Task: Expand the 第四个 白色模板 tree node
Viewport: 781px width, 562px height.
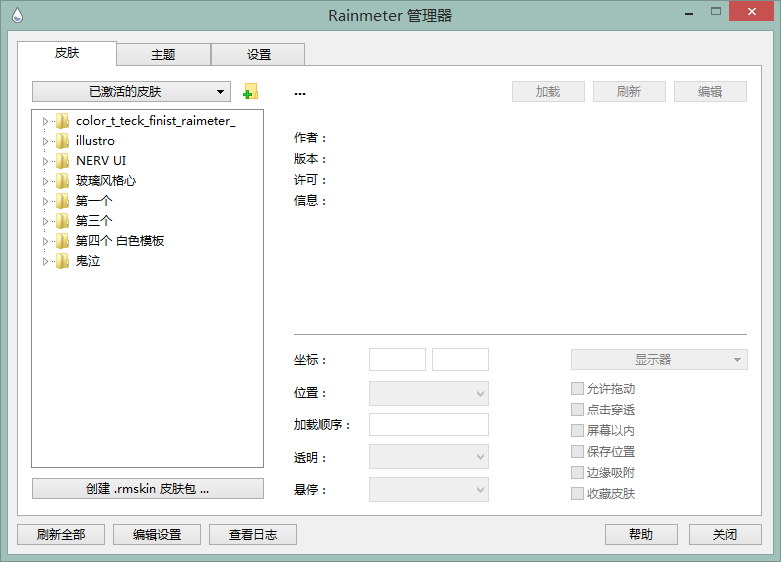Action: pyautogui.click(x=45, y=241)
